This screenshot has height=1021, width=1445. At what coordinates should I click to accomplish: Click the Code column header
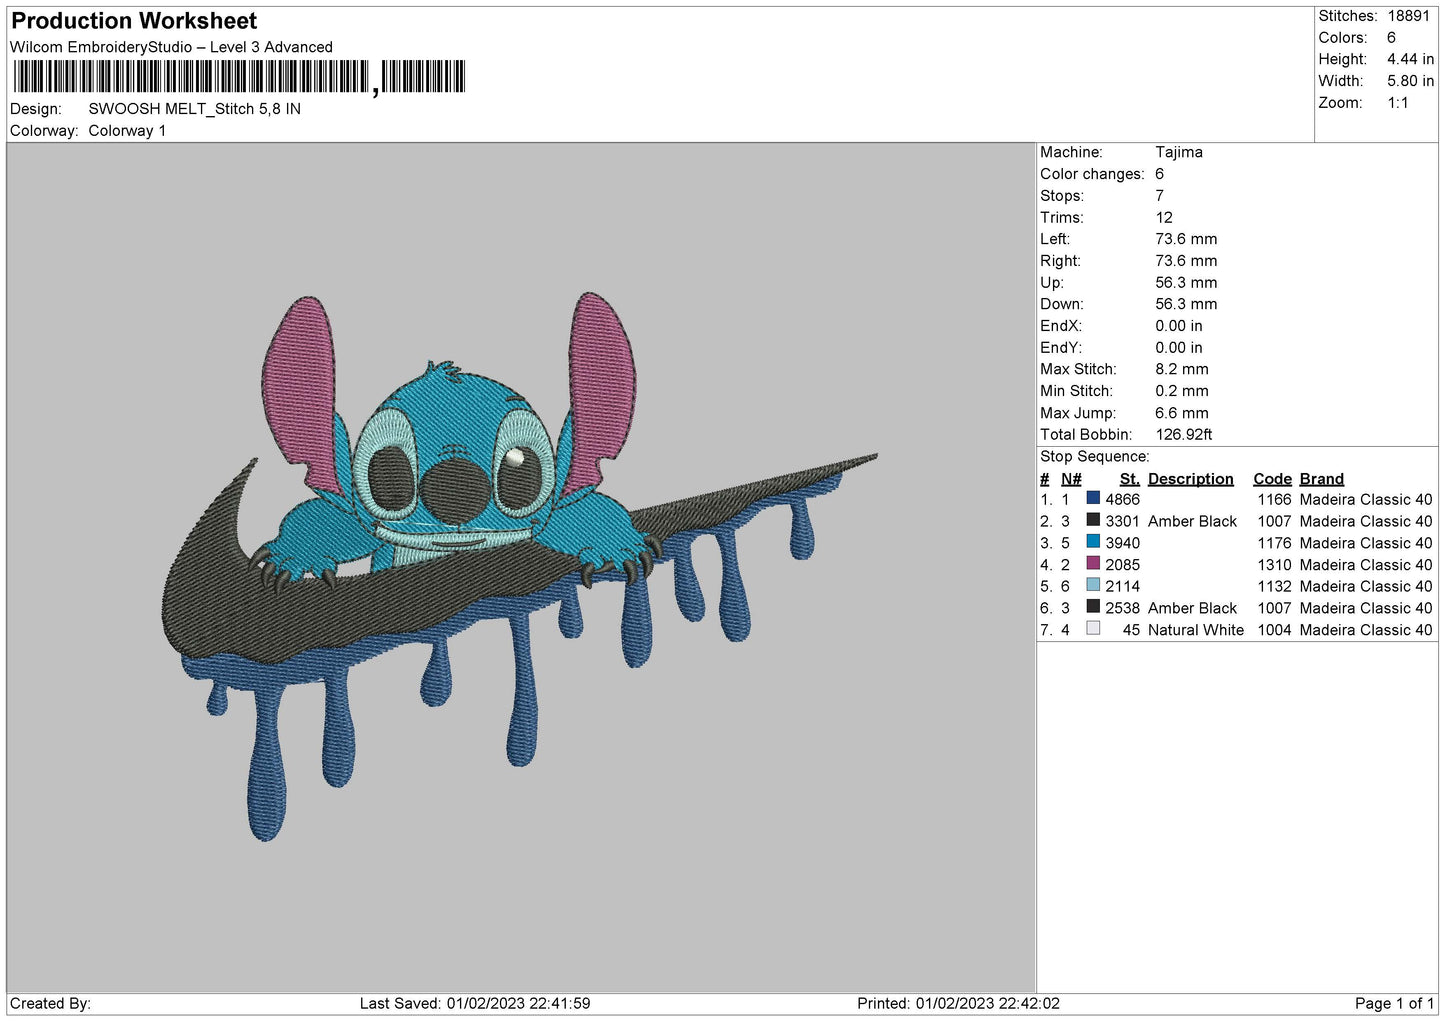pyautogui.click(x=1272, y=479)
